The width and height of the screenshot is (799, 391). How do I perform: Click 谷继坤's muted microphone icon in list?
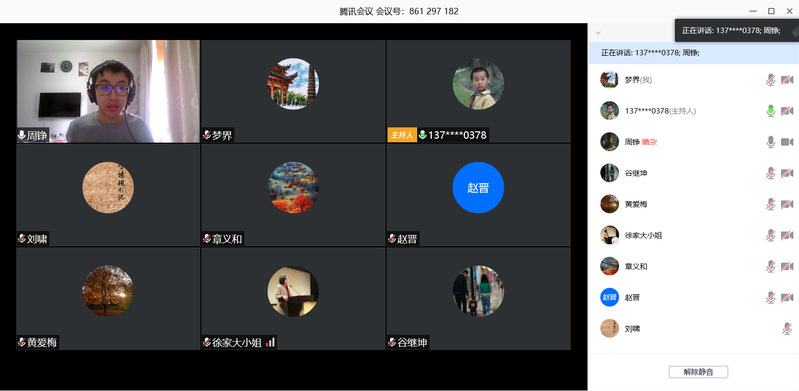770,173
